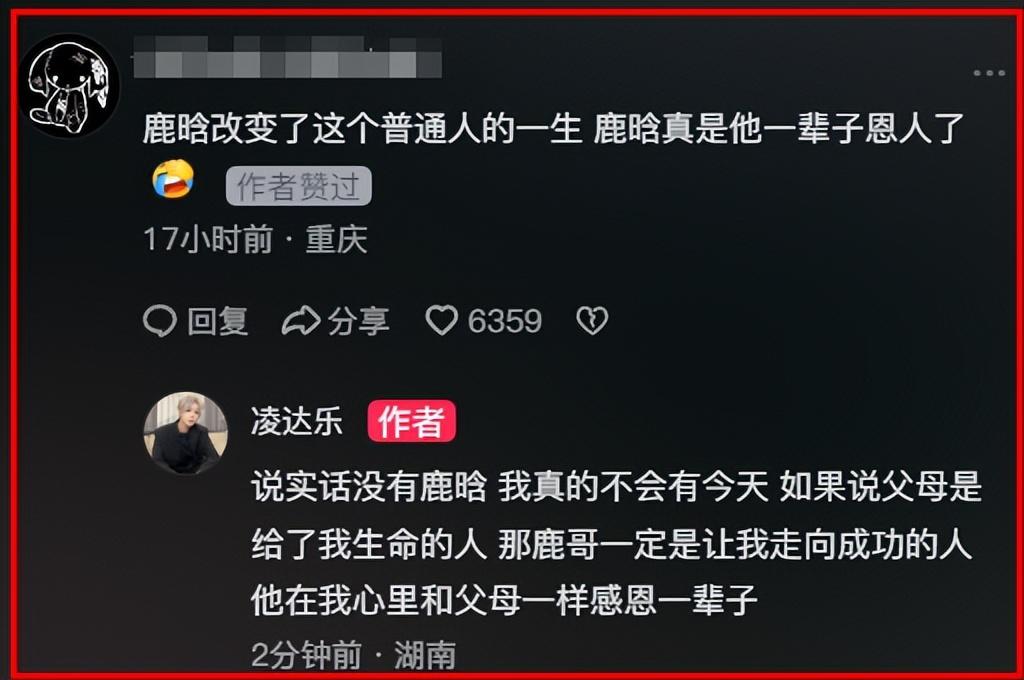The image size is (1024, 680).
Task: Select the top comment text about 鹿晗
Action: 553,128
